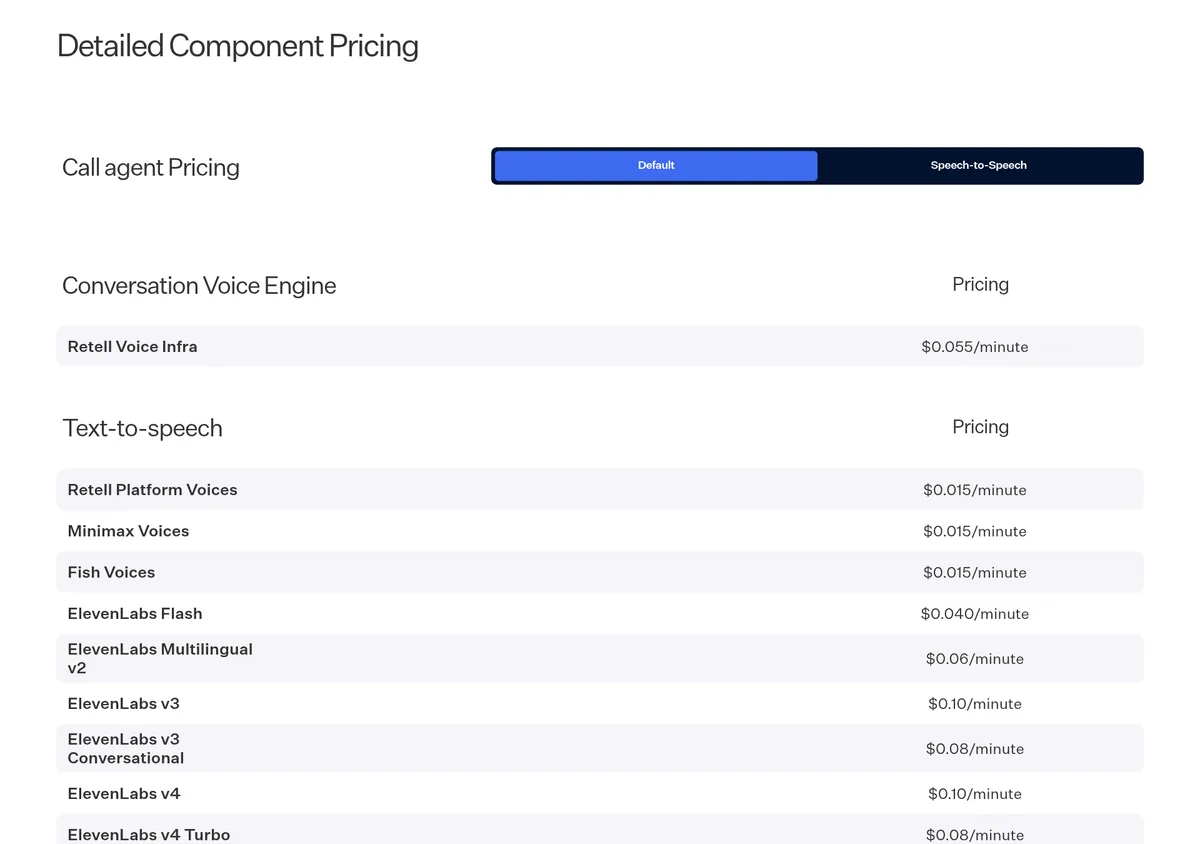Switch to the Speech-to-Speech tab

pyautogui.click(x=979, y=166)
